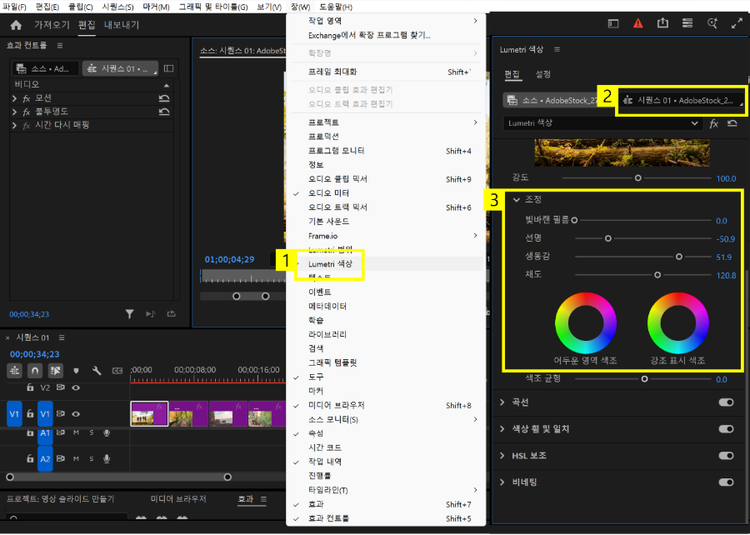Click the 강도 slider handle

pos(638,178)
